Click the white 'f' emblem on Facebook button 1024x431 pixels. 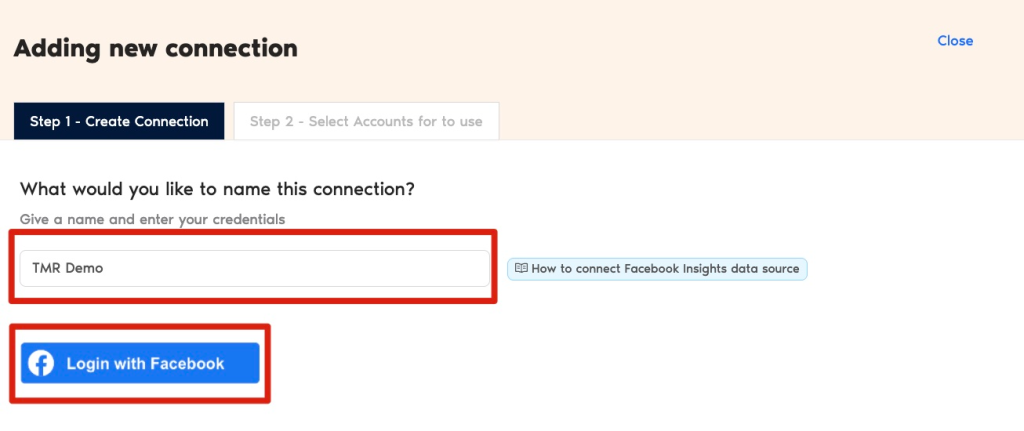point(41,364)
